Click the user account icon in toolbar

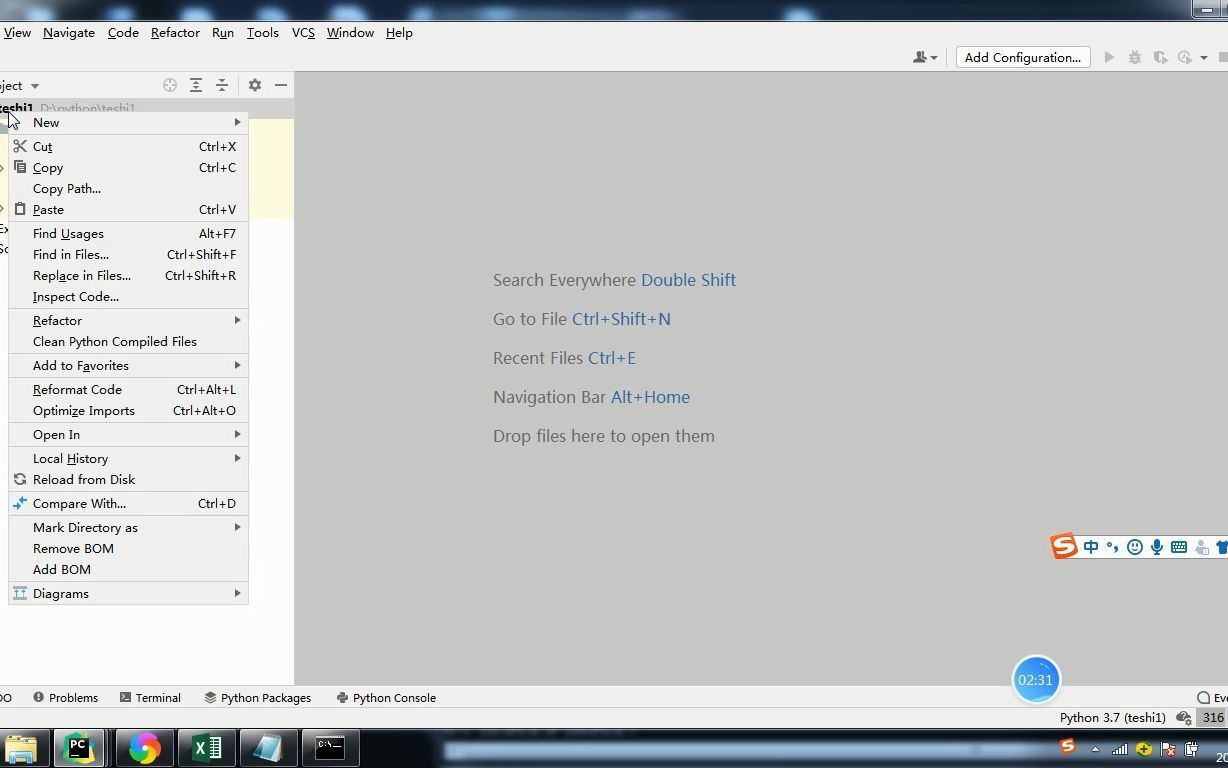[920, 57]
